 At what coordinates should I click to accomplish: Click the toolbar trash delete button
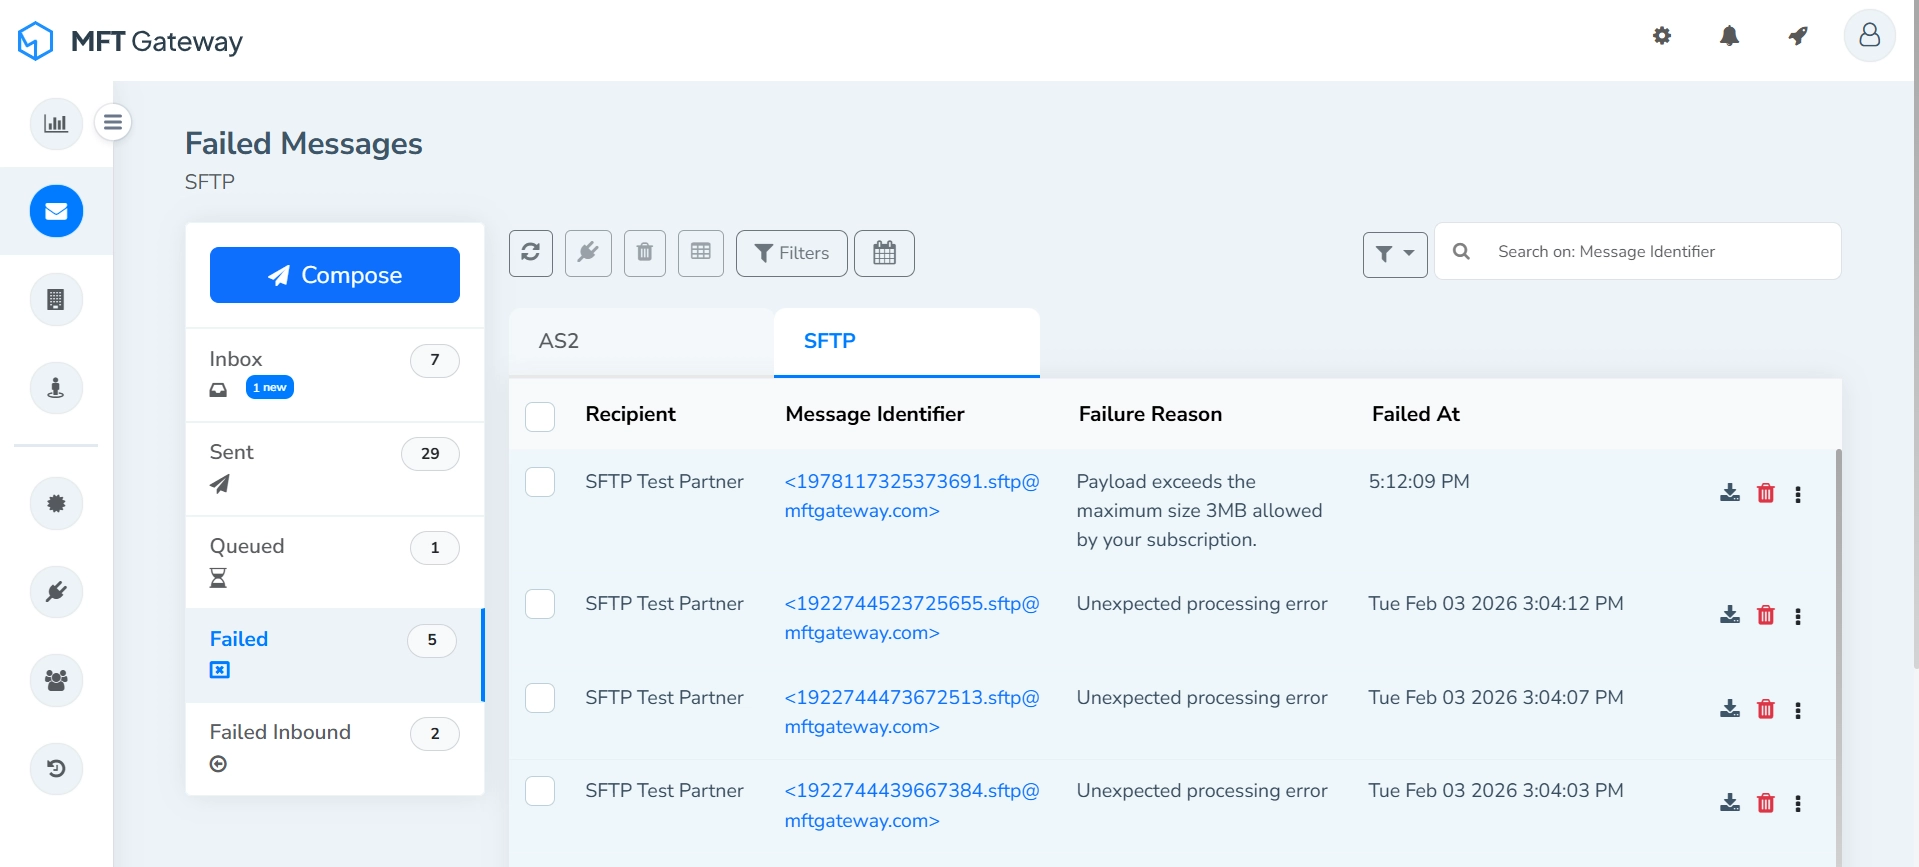[x=645, y=253]
